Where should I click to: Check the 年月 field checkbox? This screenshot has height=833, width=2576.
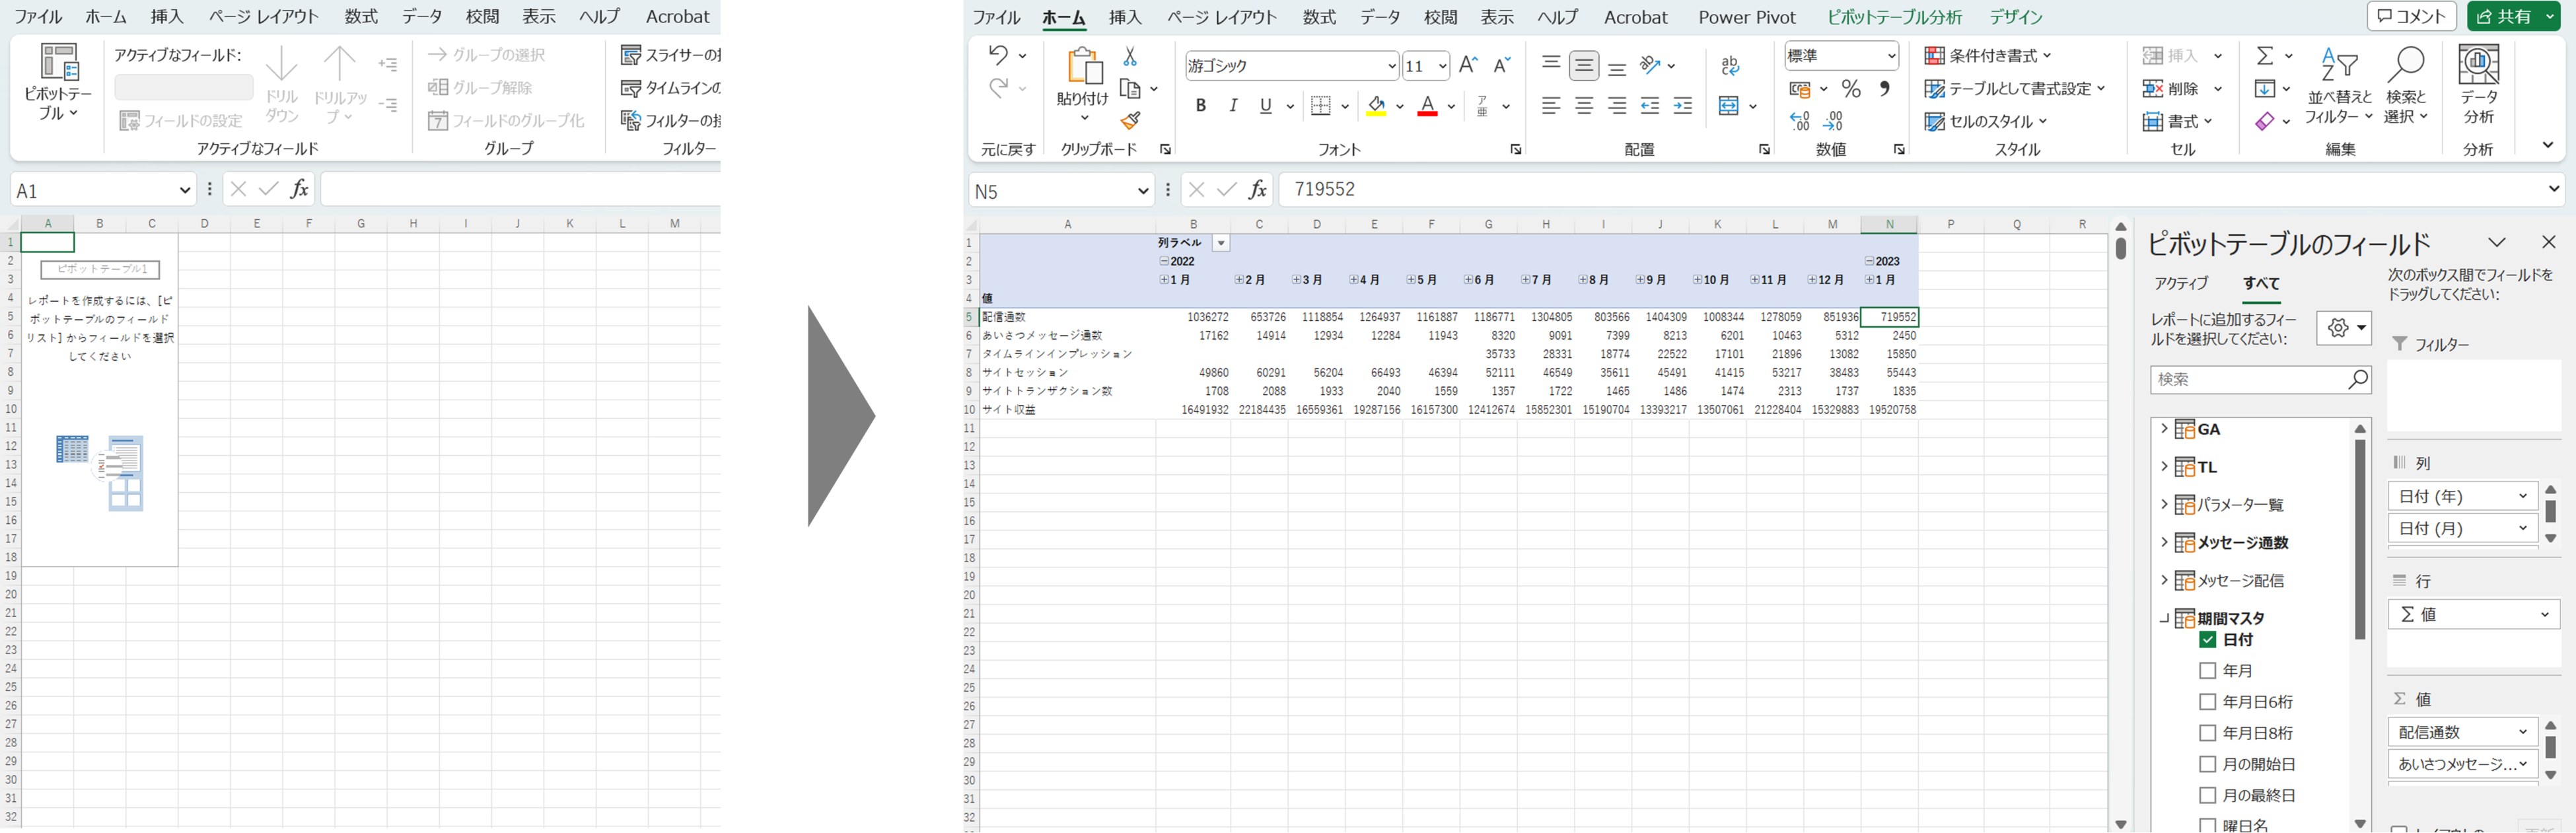point(2208,671)
